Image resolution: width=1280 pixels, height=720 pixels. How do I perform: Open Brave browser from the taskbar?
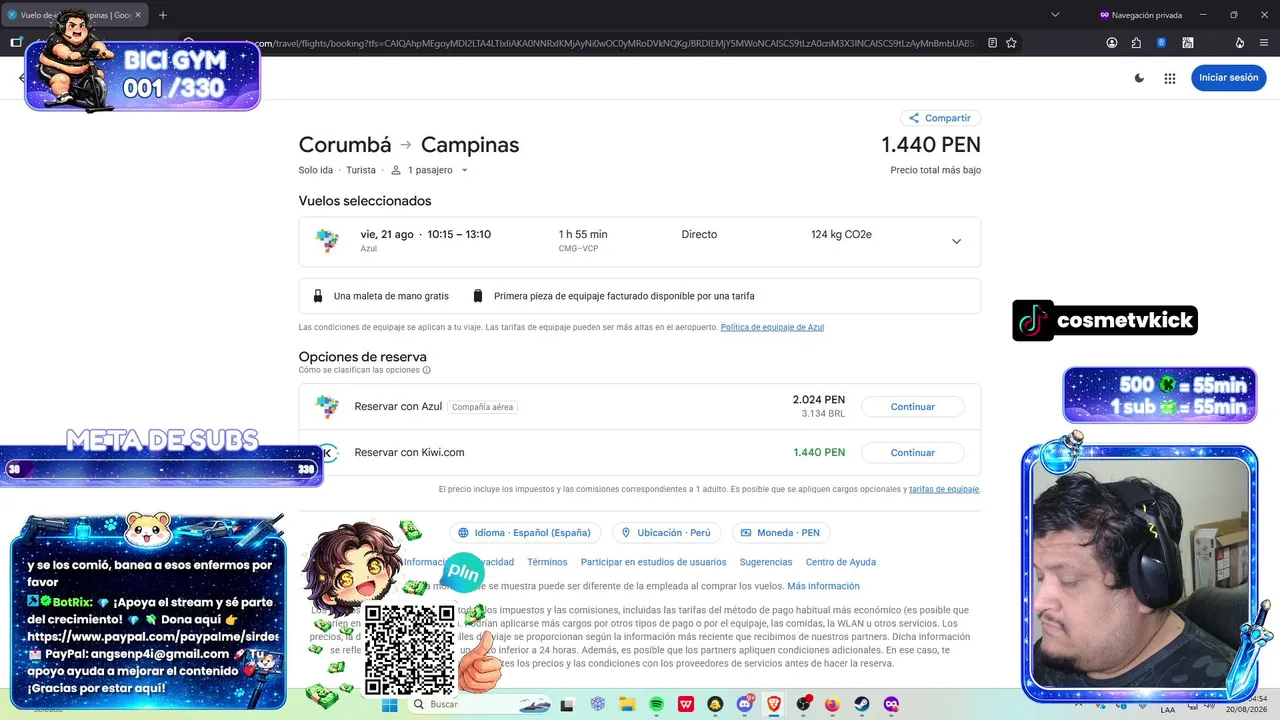pyautogui.click(x=774, y=705)
